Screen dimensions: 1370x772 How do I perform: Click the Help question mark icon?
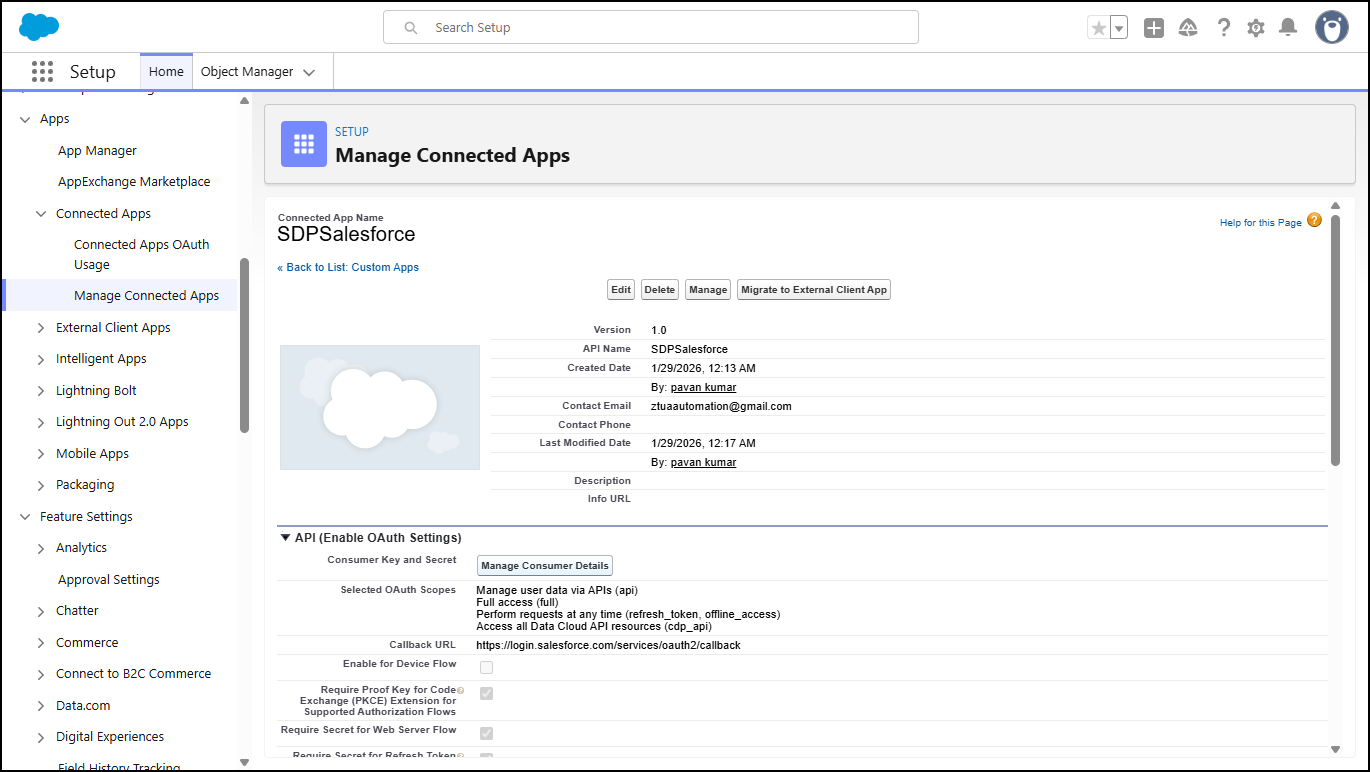click(x=1223, y=28)
